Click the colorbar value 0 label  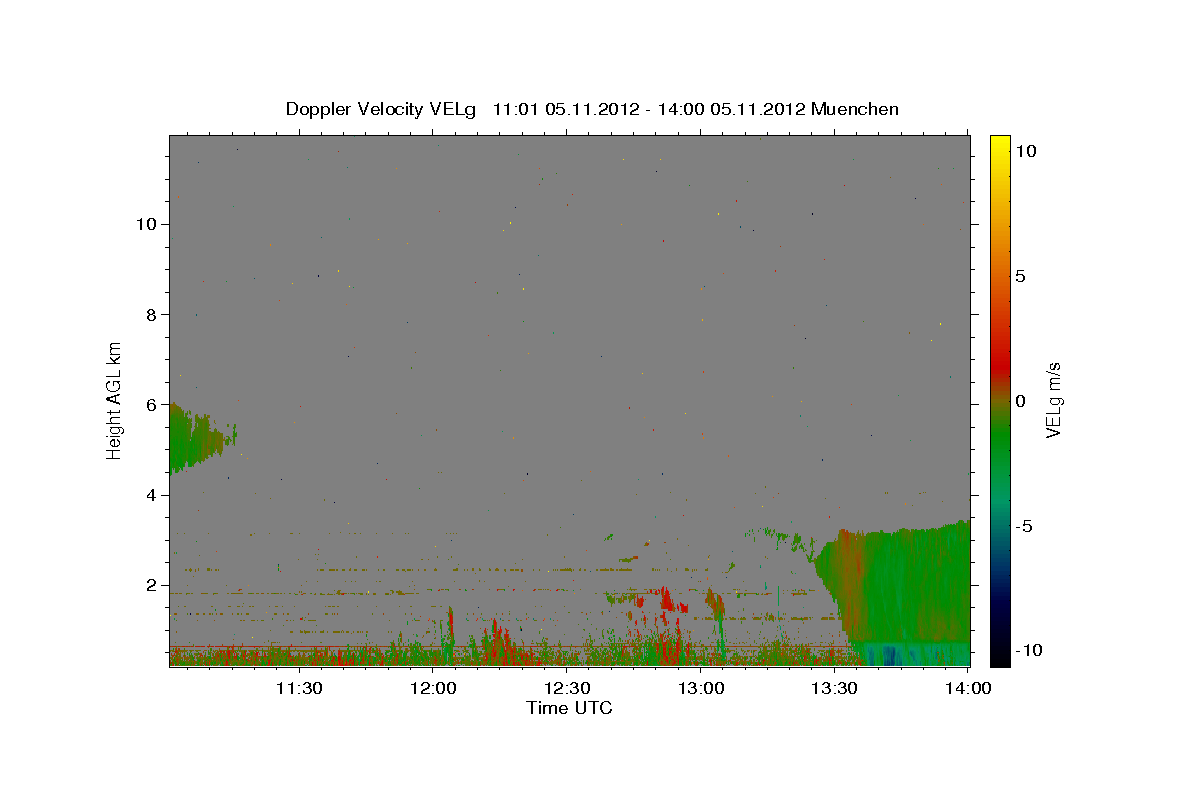1021,401
